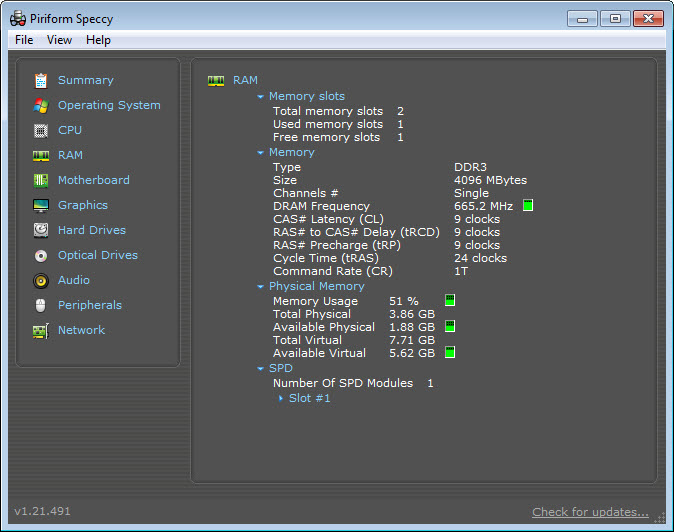Viewport: 674px width, 532px height.
Task: Select the Motherboard section label
Action: click(x=94, y=180)
